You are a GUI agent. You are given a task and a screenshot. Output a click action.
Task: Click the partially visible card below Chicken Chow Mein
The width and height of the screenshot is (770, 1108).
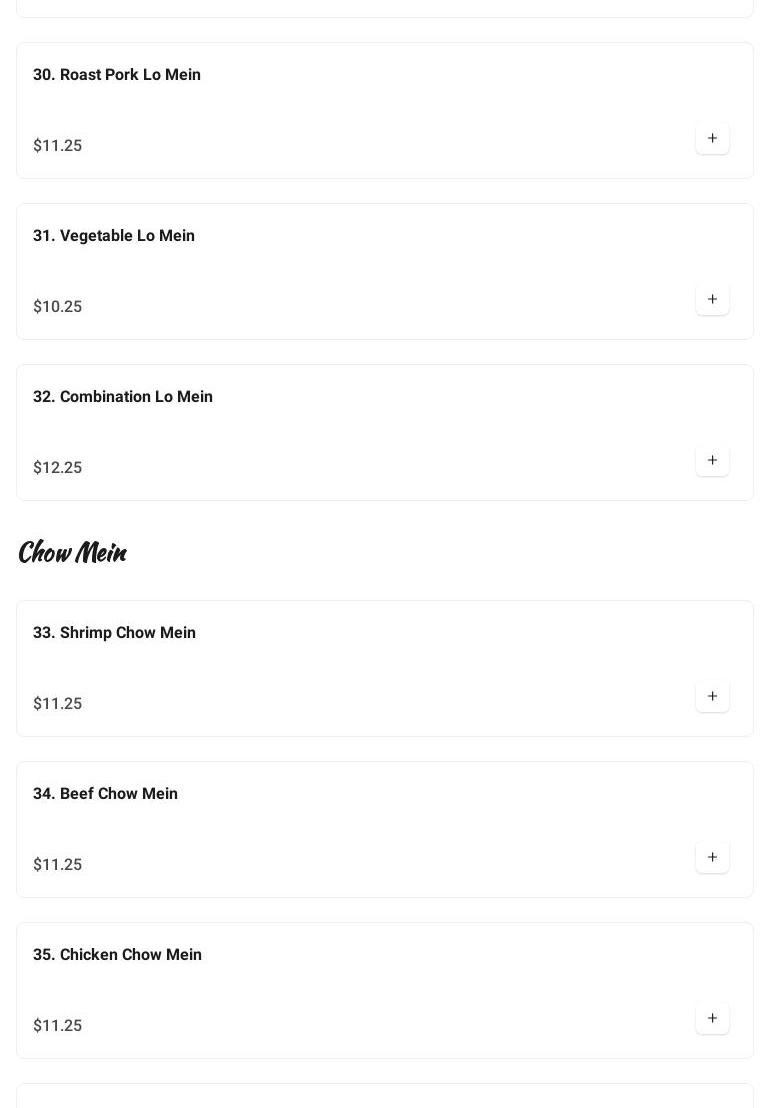(x=385, y=1096)
